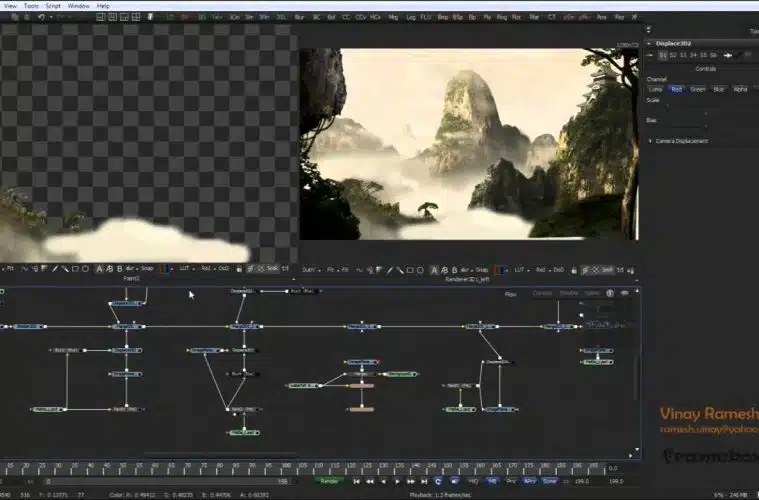The width and height of the screenshot is (759, 500).
Task: Expand the Camera Displacement section
Action: coord(680,141)
